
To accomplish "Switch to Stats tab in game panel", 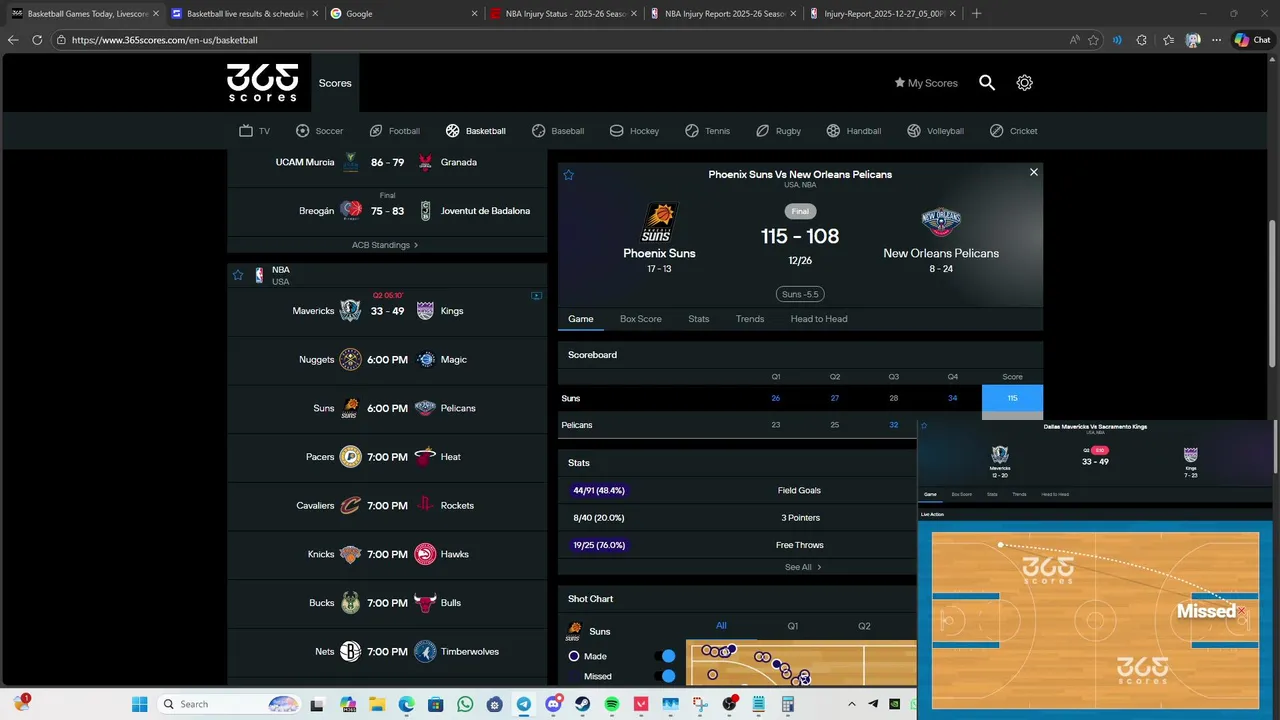I will click(x=699, y=319).
